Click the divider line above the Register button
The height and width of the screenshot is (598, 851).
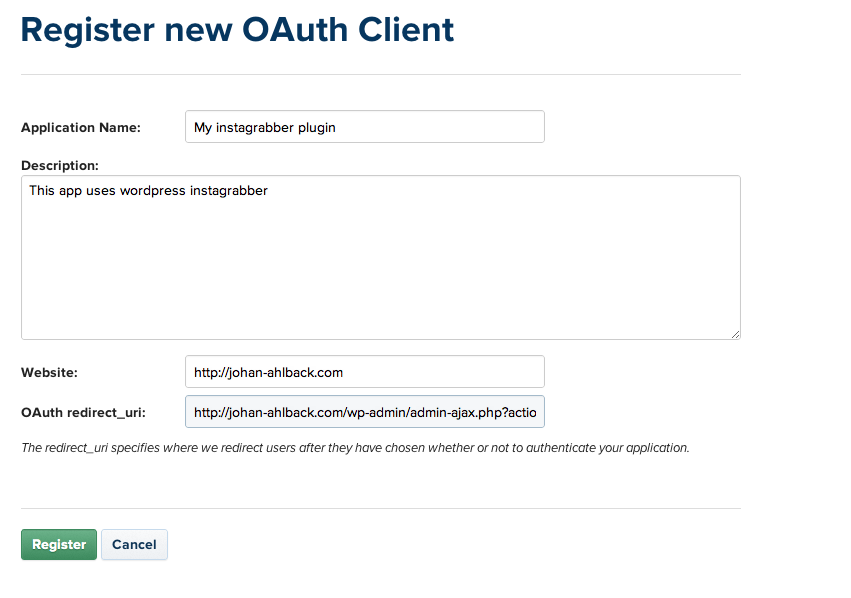click(x=381, y=508)
